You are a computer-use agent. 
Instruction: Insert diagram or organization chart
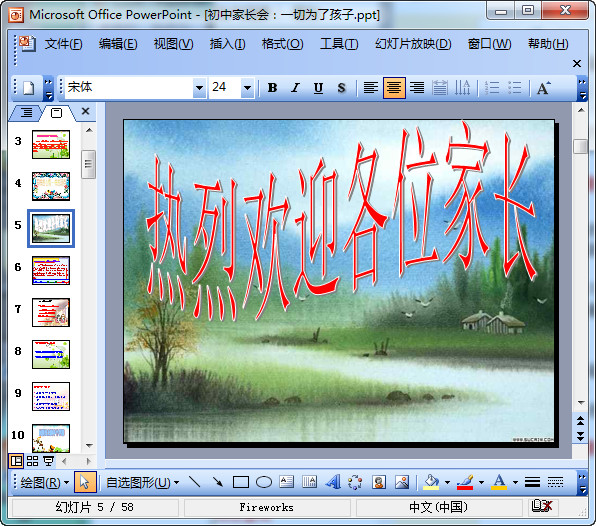(x=355, y=483)
